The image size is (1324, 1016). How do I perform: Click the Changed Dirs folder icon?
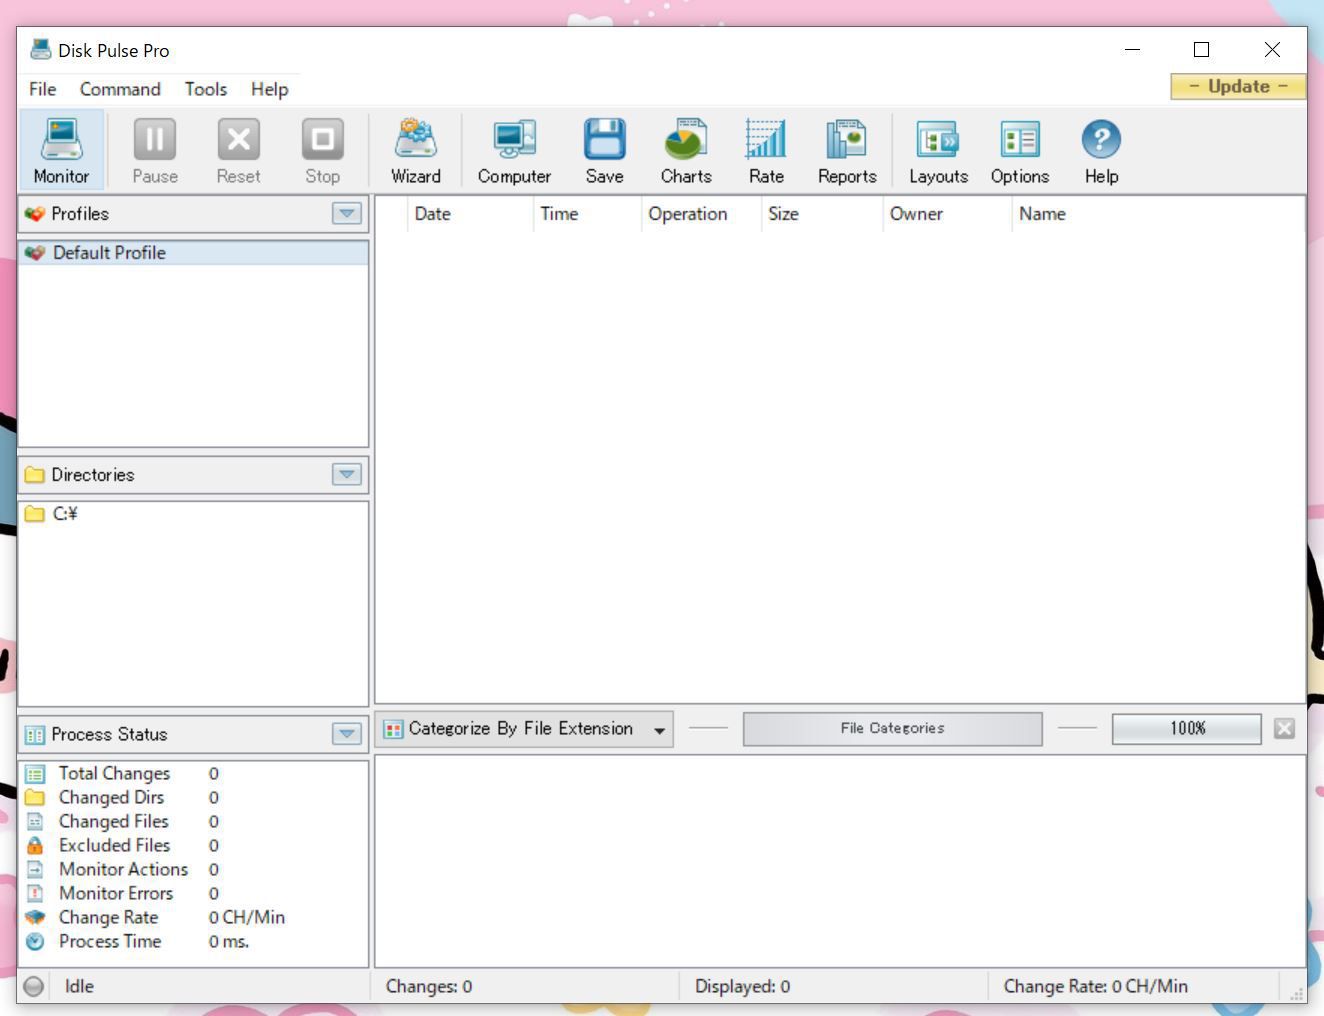pos(35,798)
